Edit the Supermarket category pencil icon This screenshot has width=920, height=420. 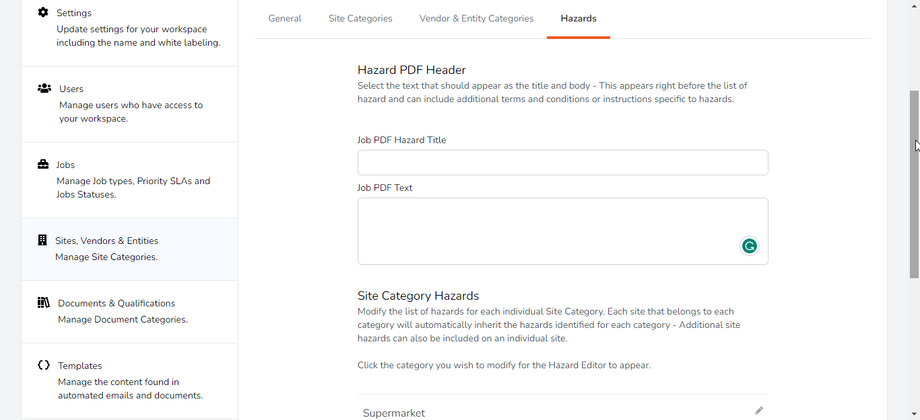759,411
